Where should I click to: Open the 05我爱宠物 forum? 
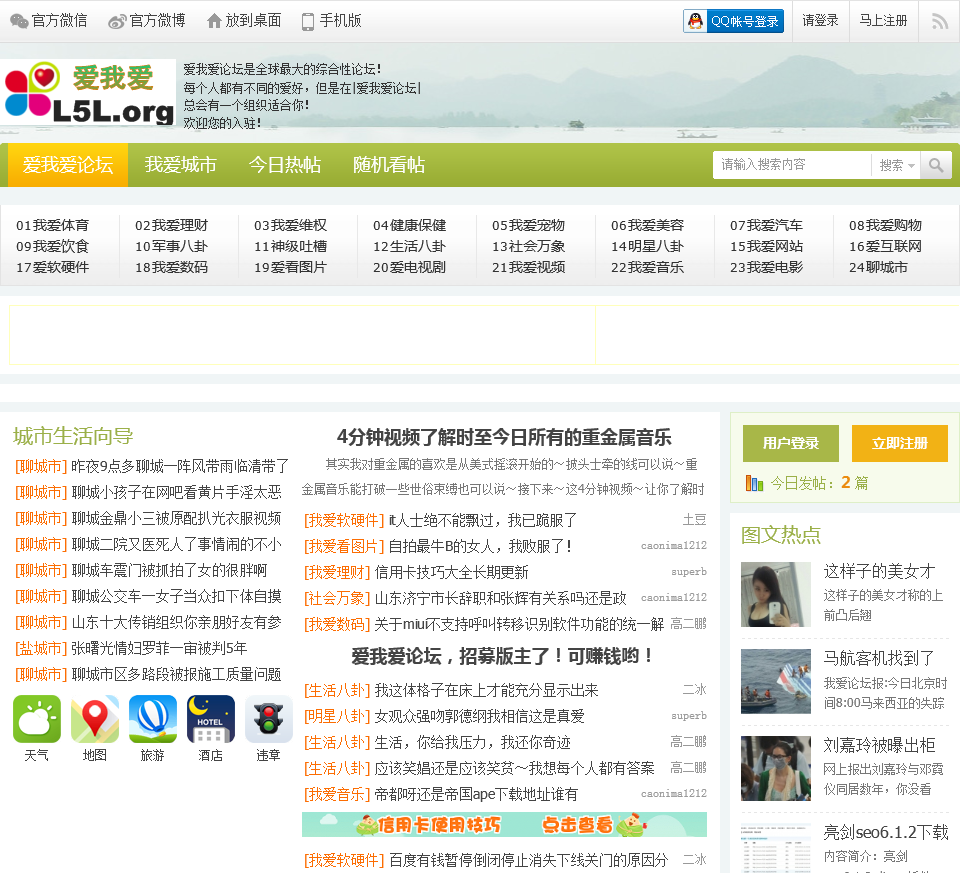tap(528, 225)
